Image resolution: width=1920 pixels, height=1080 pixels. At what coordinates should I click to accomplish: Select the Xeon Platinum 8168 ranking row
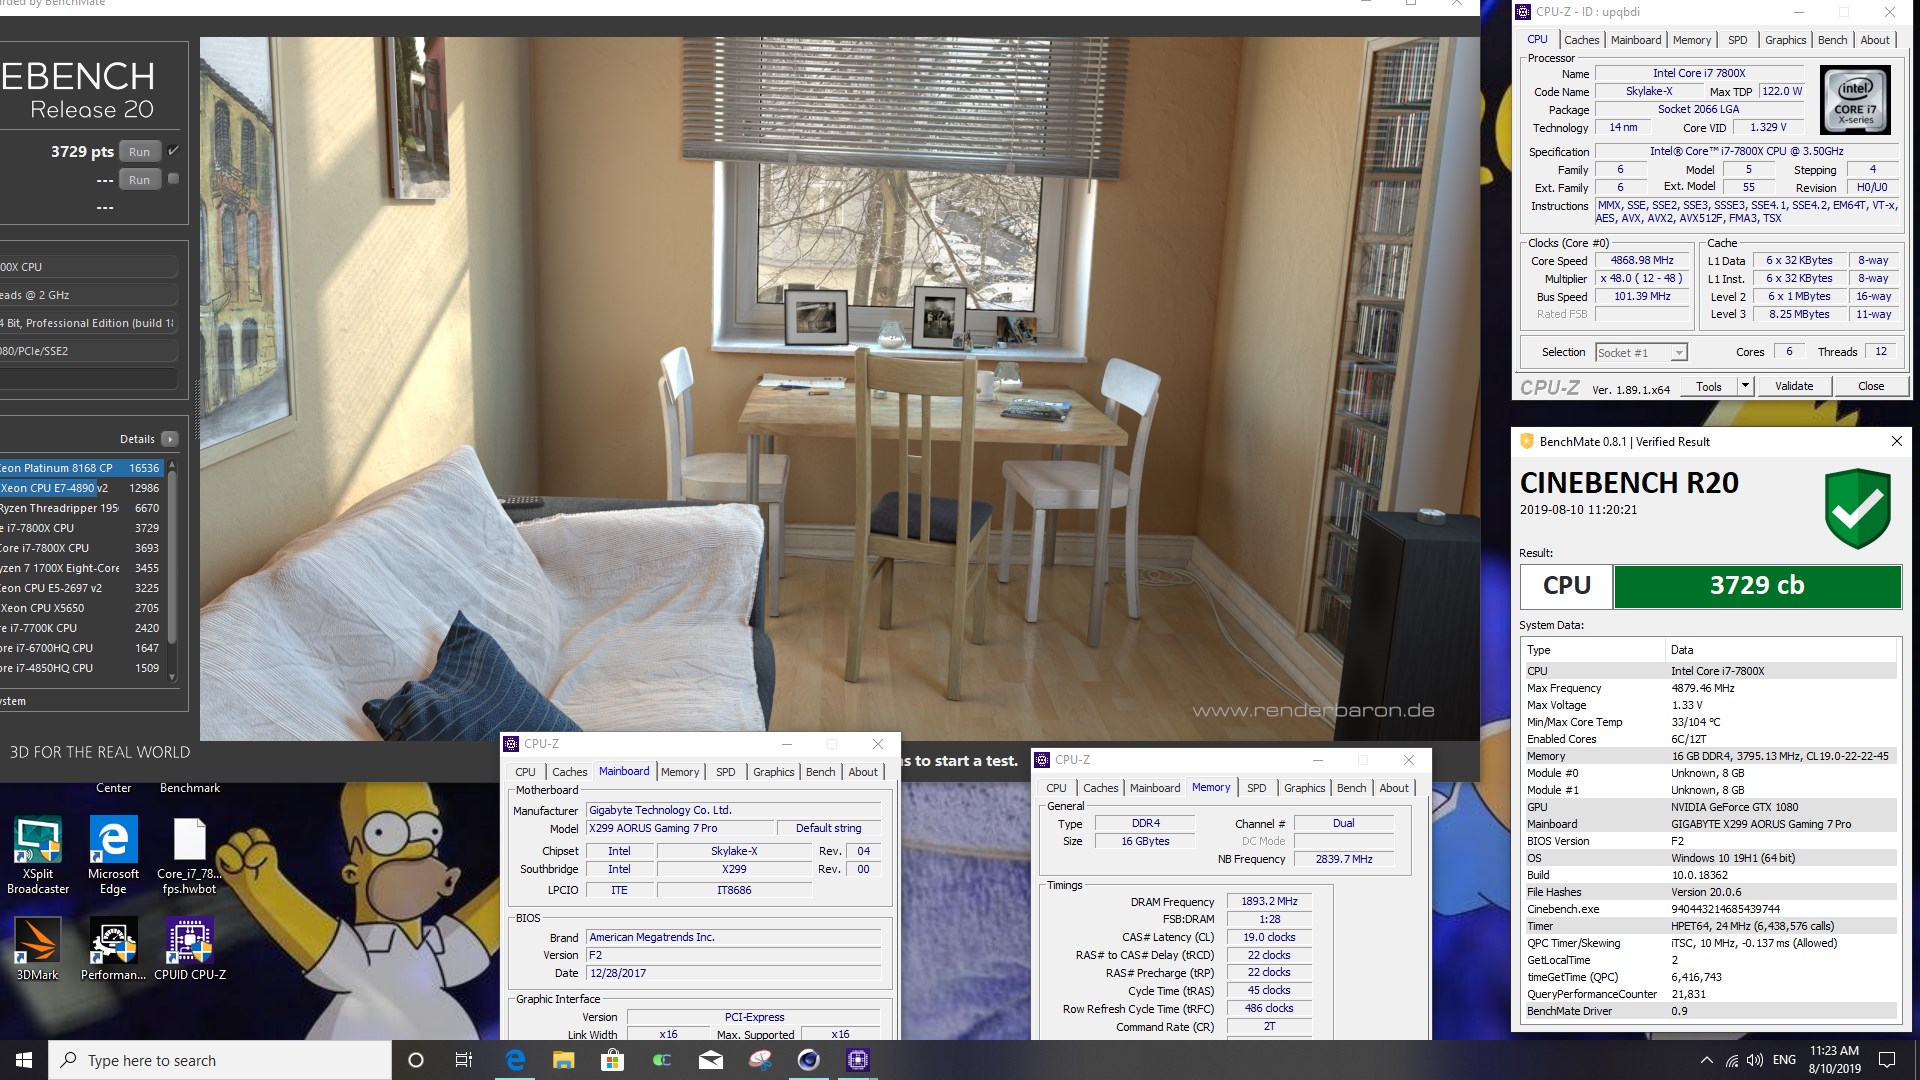[x=81, y=468]
